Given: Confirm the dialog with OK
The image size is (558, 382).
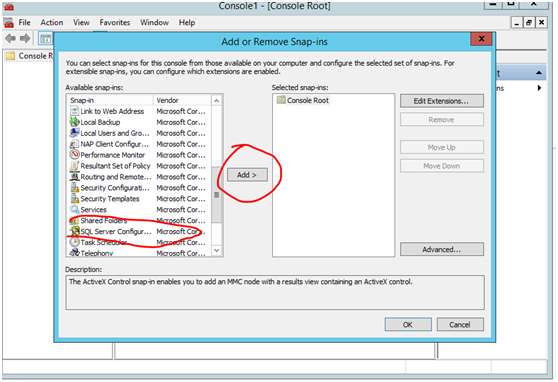Looking at the screenshot, I should (x=408, y=324).
